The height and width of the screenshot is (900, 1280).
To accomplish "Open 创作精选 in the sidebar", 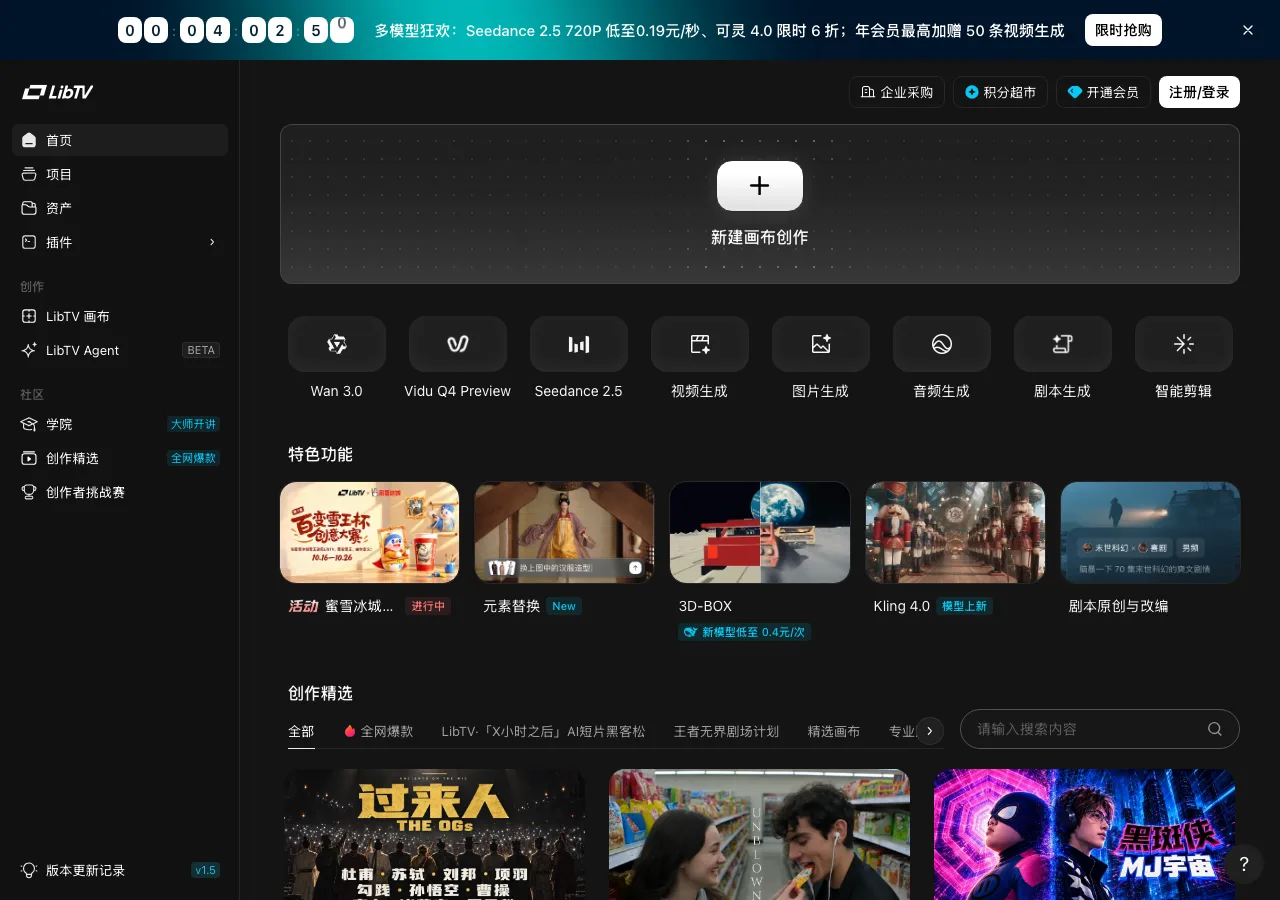I will 120,458.
